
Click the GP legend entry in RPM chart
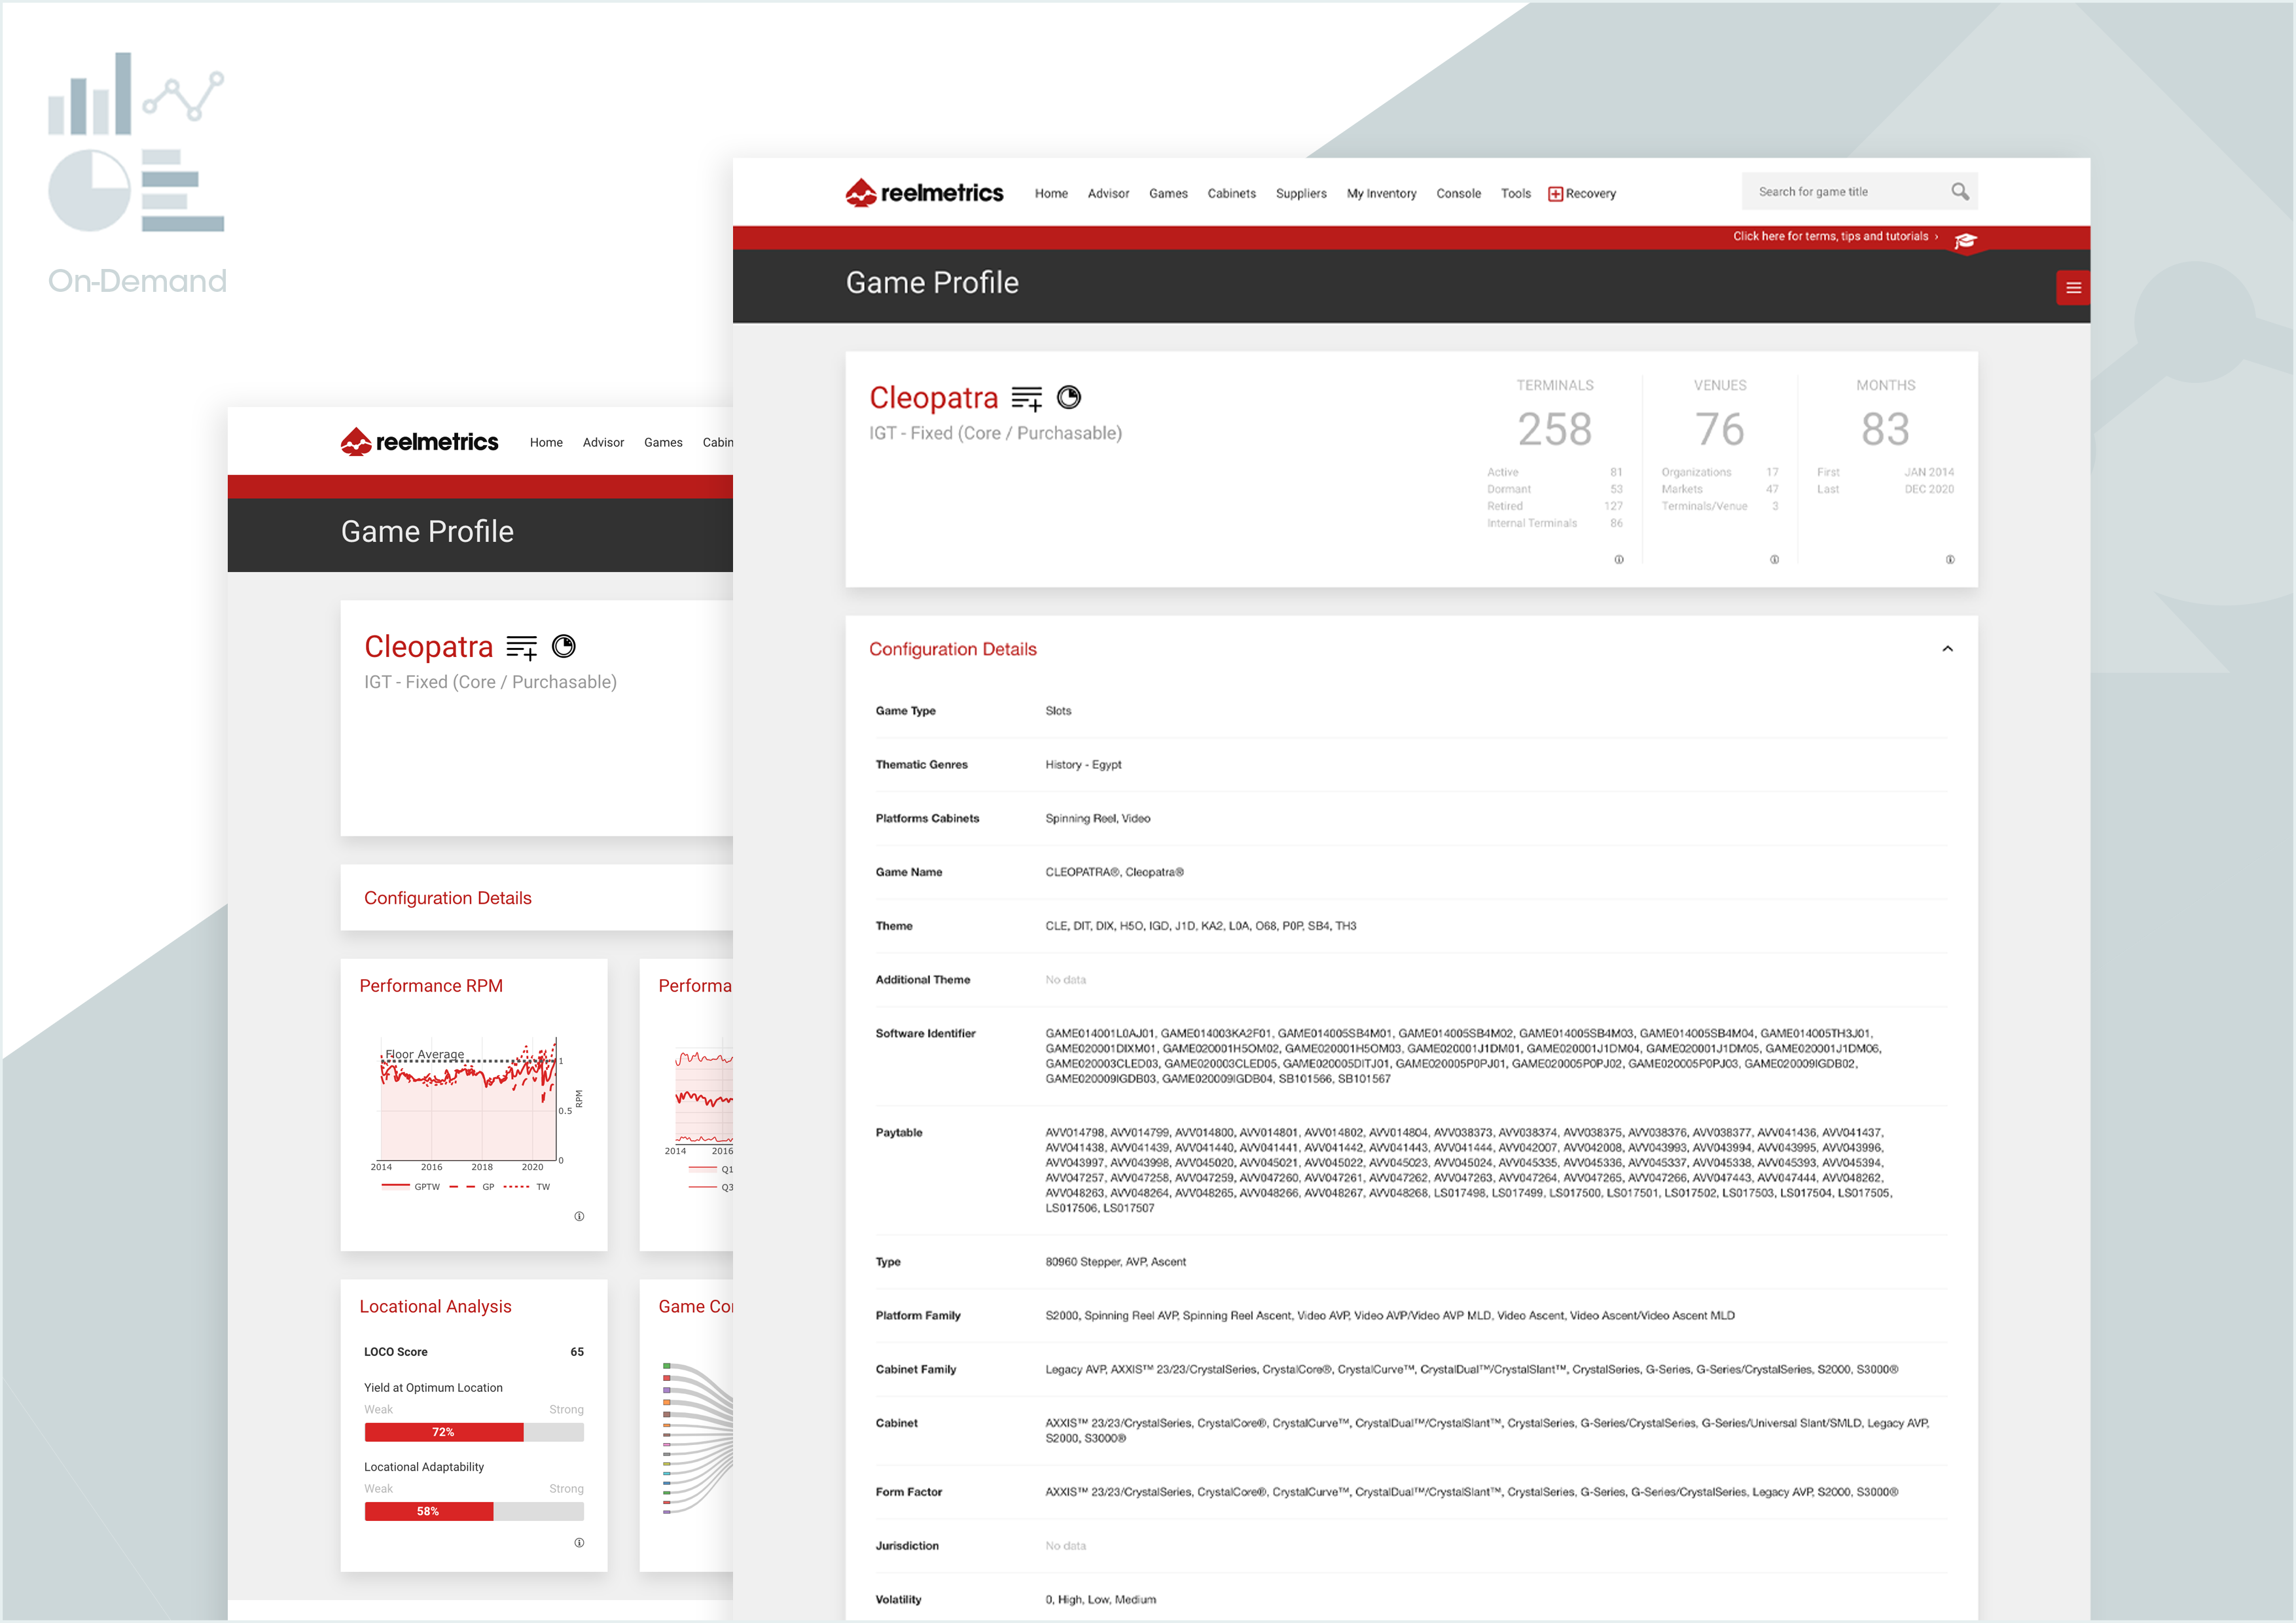click(472, 1187)
